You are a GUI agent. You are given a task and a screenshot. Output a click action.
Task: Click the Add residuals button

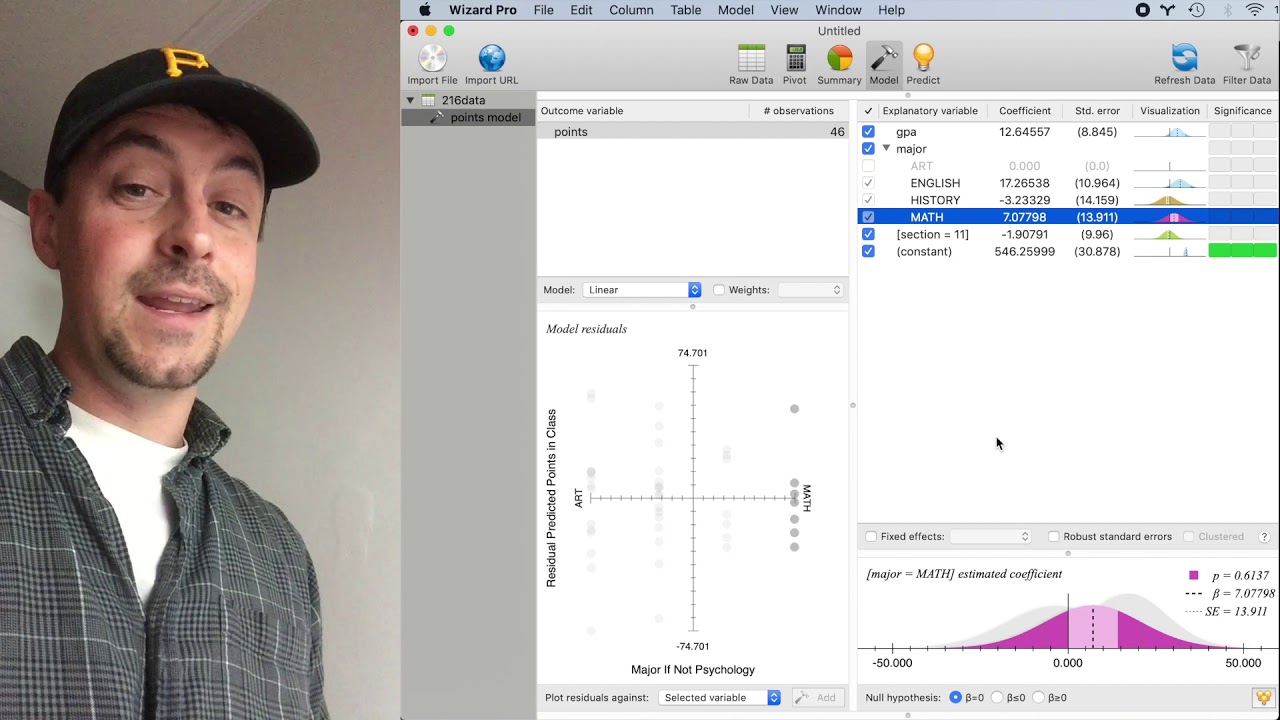[816, 698]
